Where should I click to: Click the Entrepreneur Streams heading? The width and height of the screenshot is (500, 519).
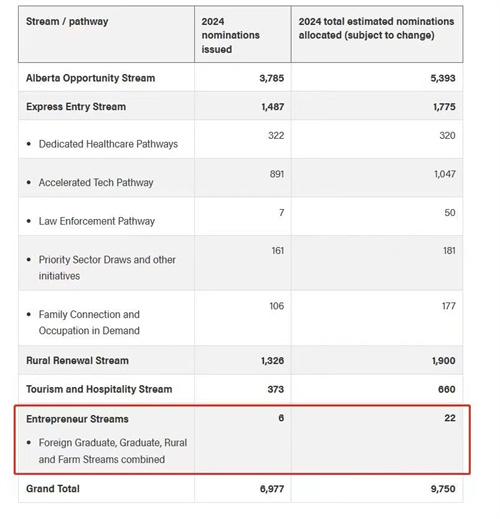[x=77, y=419]
